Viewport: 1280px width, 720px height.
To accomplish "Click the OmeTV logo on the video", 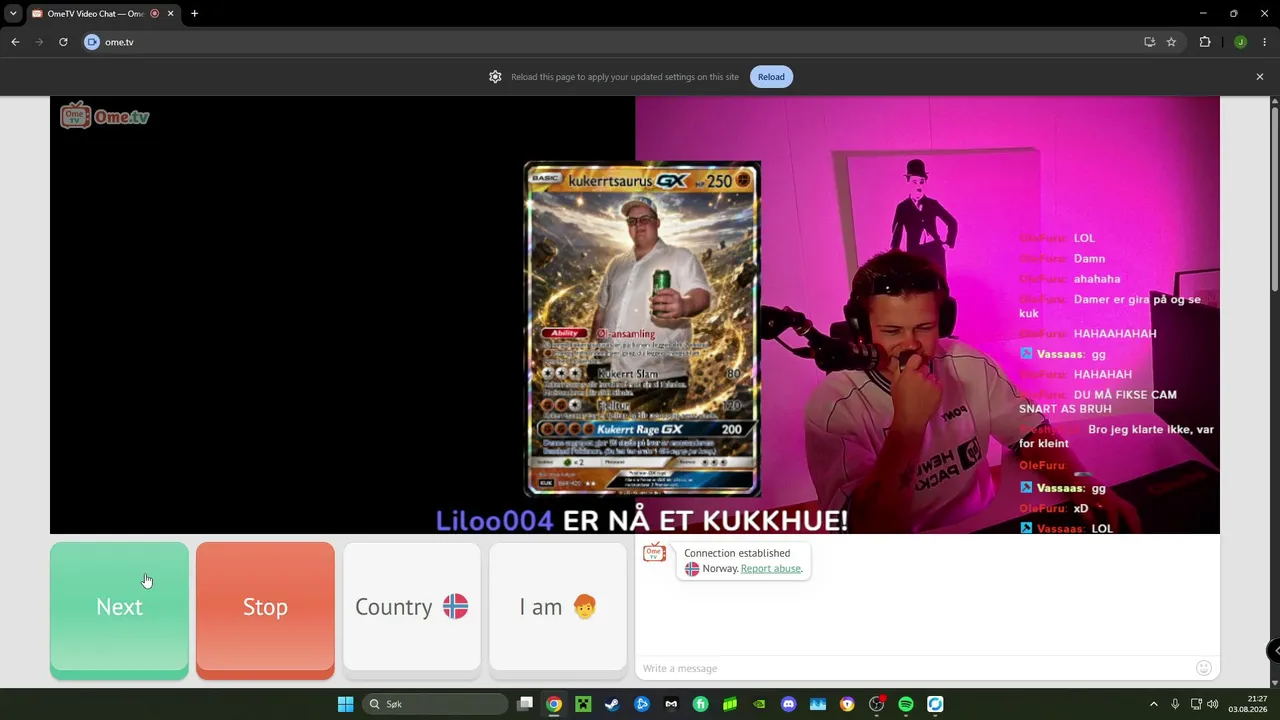I will pyautogui.click(x=105, y=116).
